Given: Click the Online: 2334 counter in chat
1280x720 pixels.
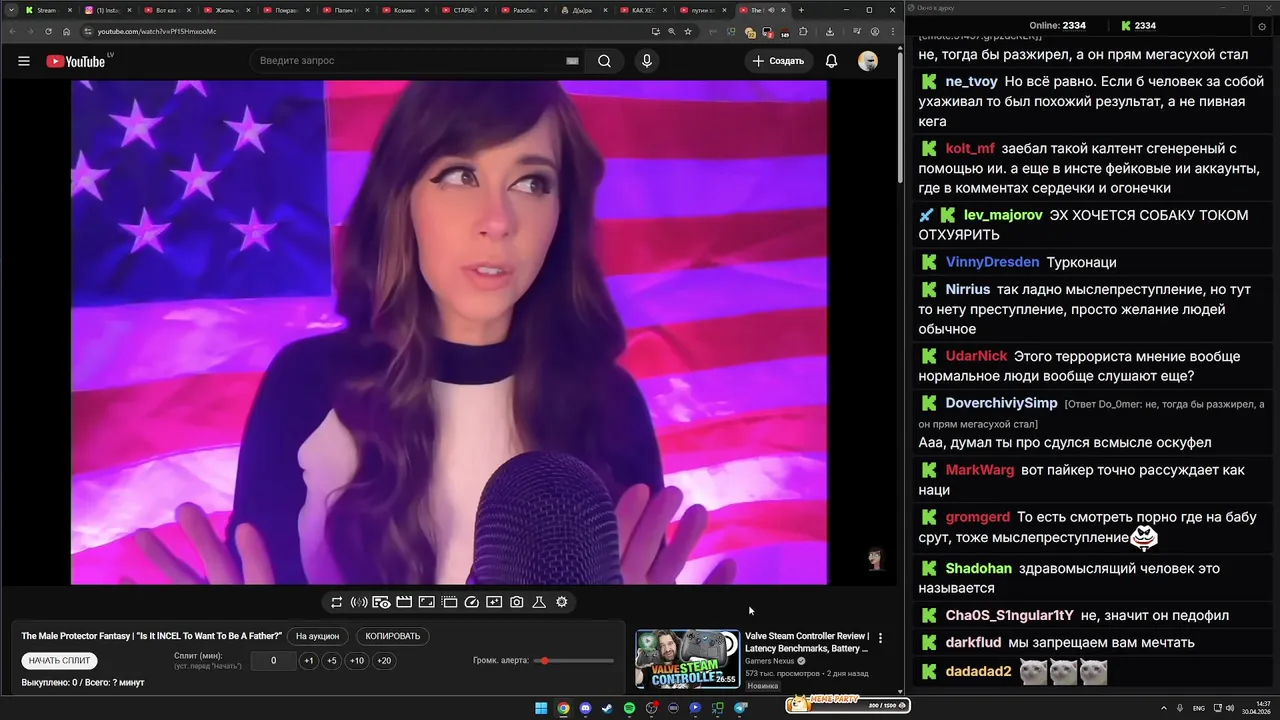Looking at the screenshot, I should point(1059,26).
